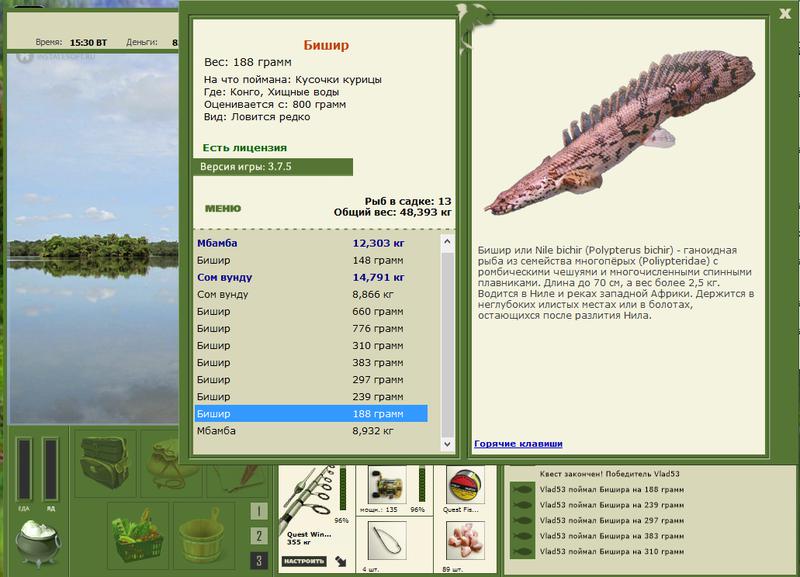
Task: Click the Время 15:30 ВТ clock
Action: click(71, 42)
